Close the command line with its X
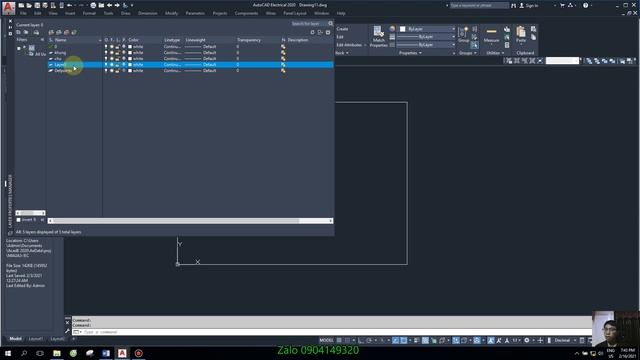The width and height of the screenshot is (640, 360). [67, 322]
